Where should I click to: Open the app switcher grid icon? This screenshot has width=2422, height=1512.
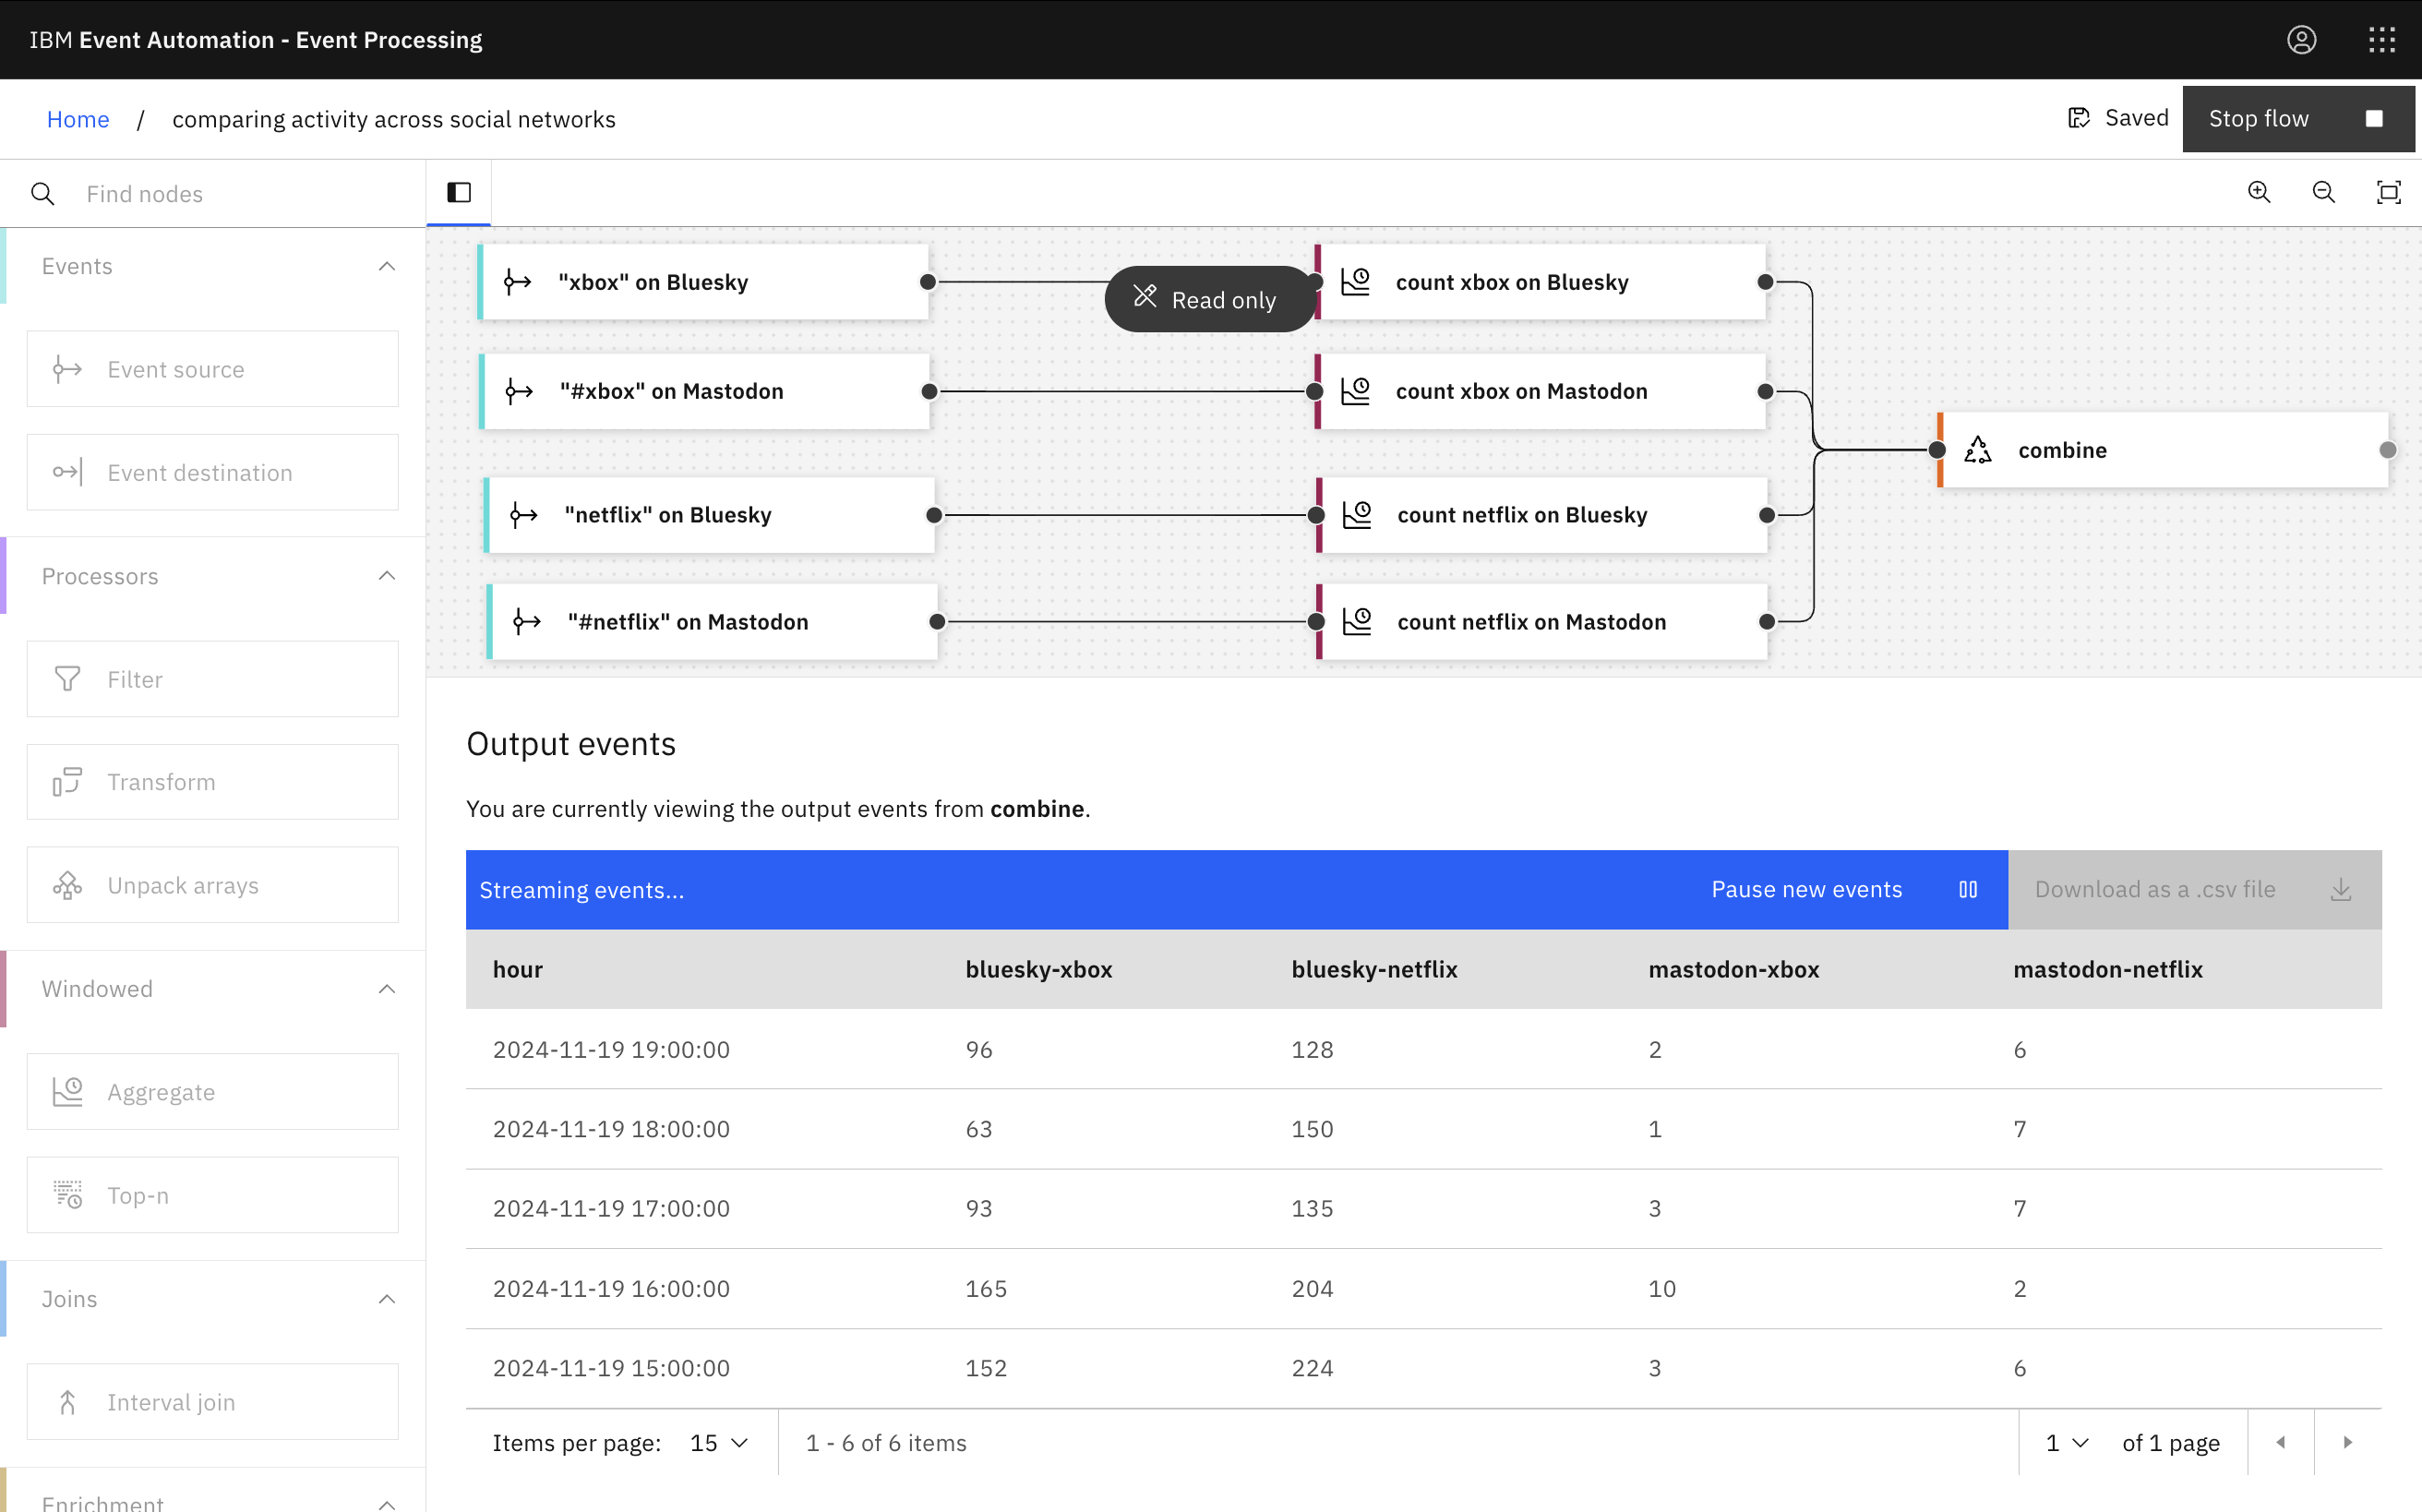click(2381, 40)
